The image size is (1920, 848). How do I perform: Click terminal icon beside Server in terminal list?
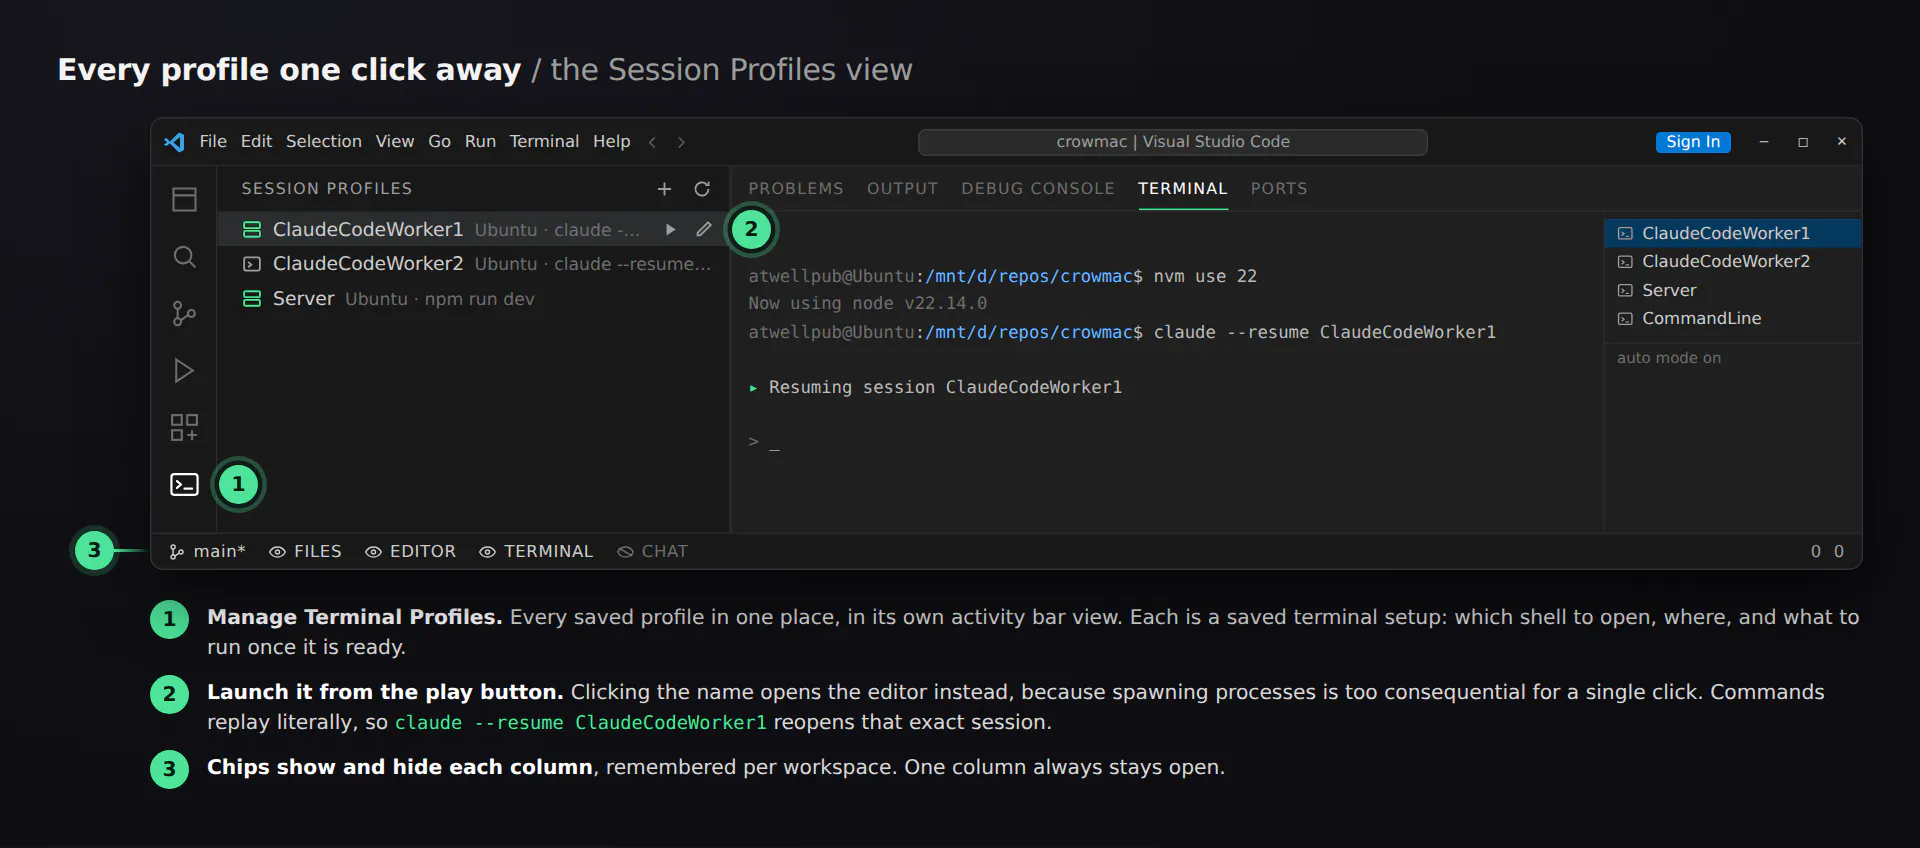(x=1625, y=291)
